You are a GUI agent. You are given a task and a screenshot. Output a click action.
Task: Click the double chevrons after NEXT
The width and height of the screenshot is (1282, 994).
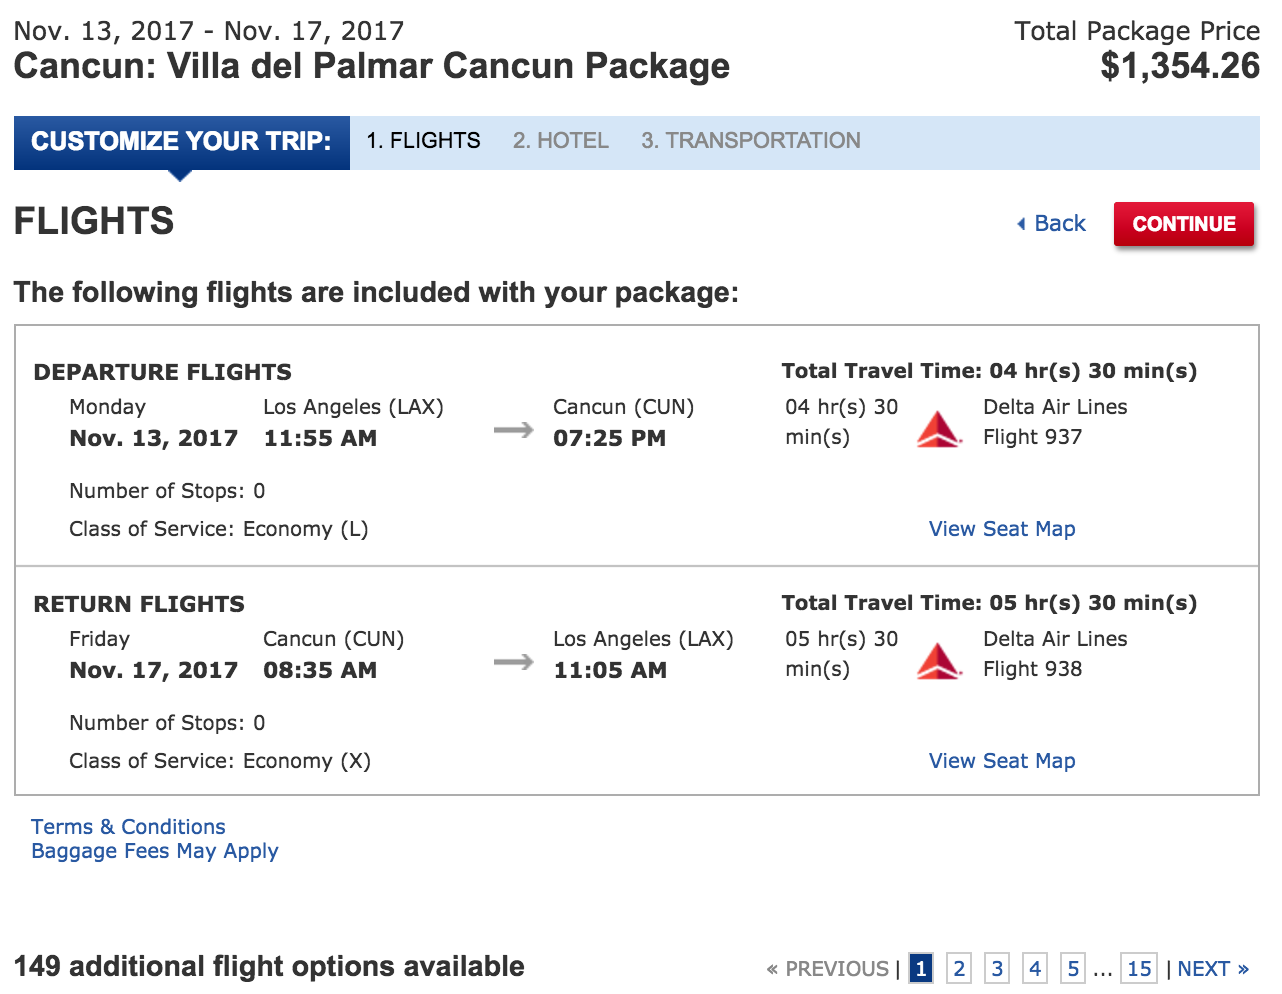(1243, 968)
